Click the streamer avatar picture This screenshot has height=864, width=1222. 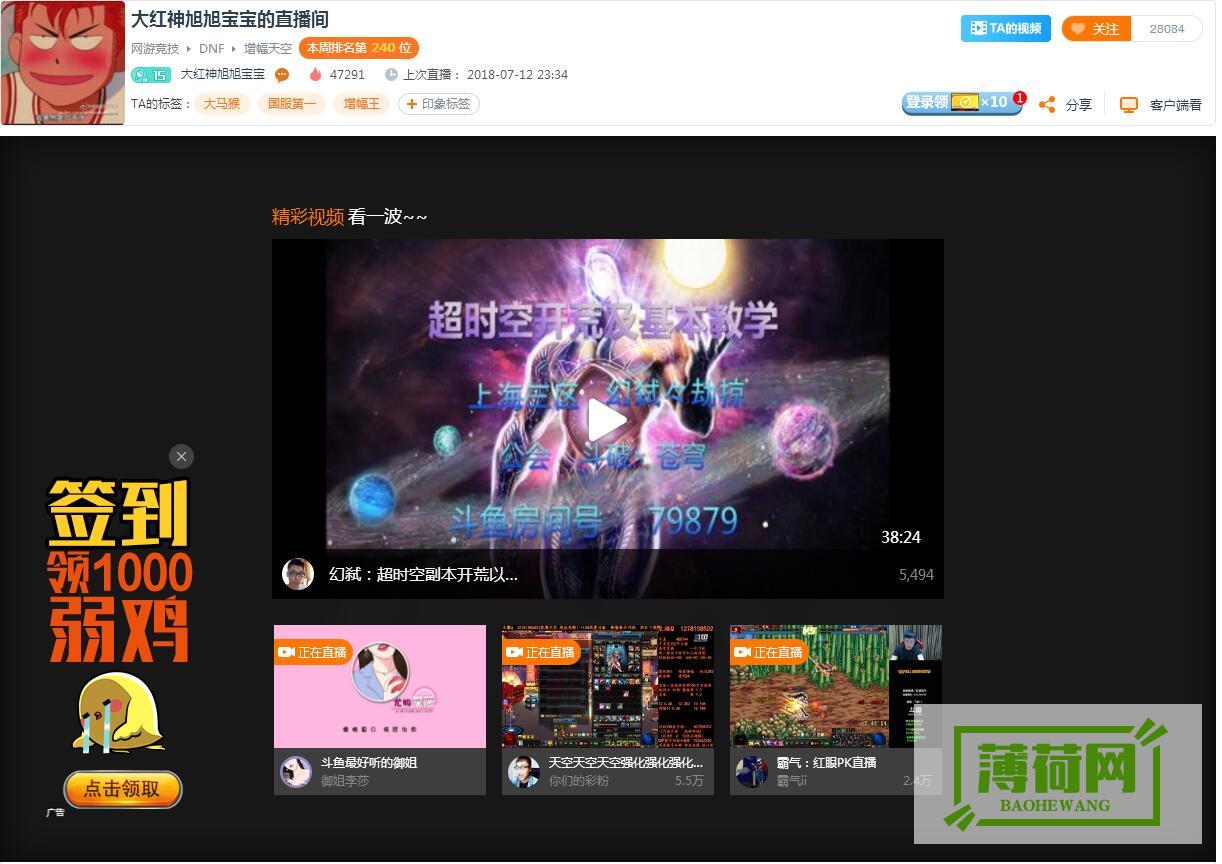pyautogui.click(x=63, y=63)
